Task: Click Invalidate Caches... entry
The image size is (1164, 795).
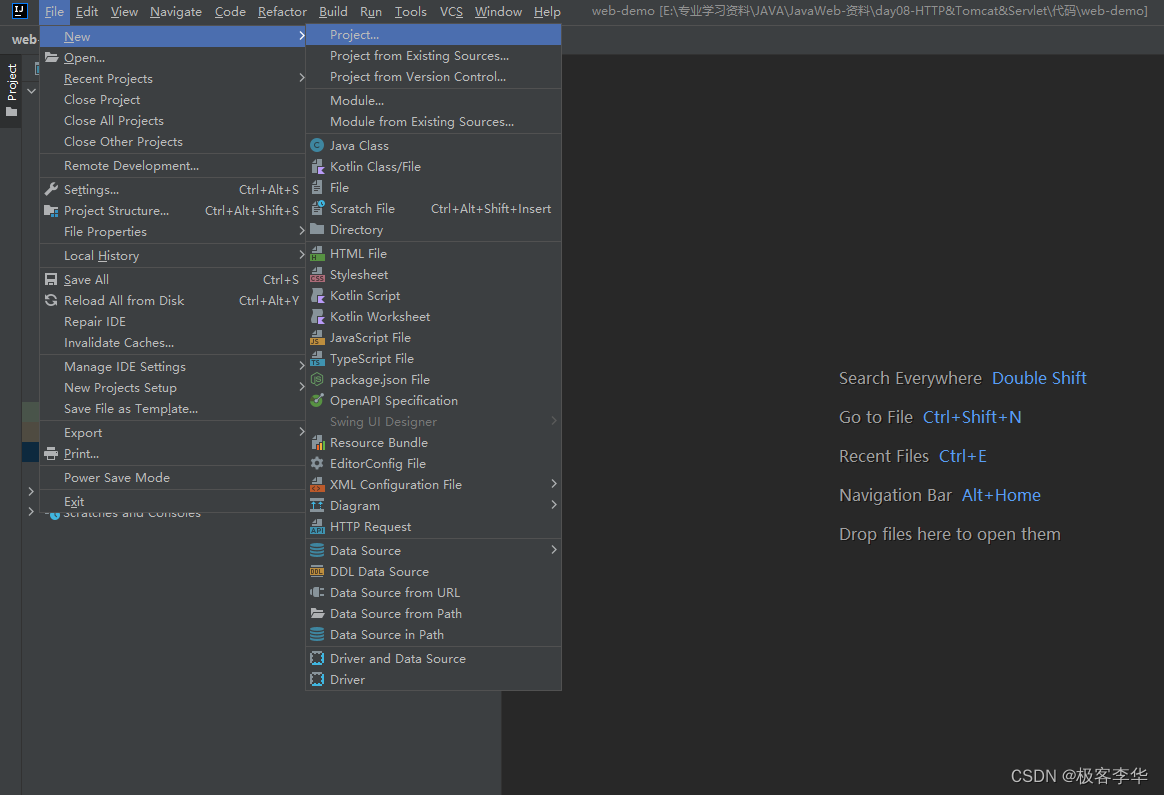Action: 172,343
